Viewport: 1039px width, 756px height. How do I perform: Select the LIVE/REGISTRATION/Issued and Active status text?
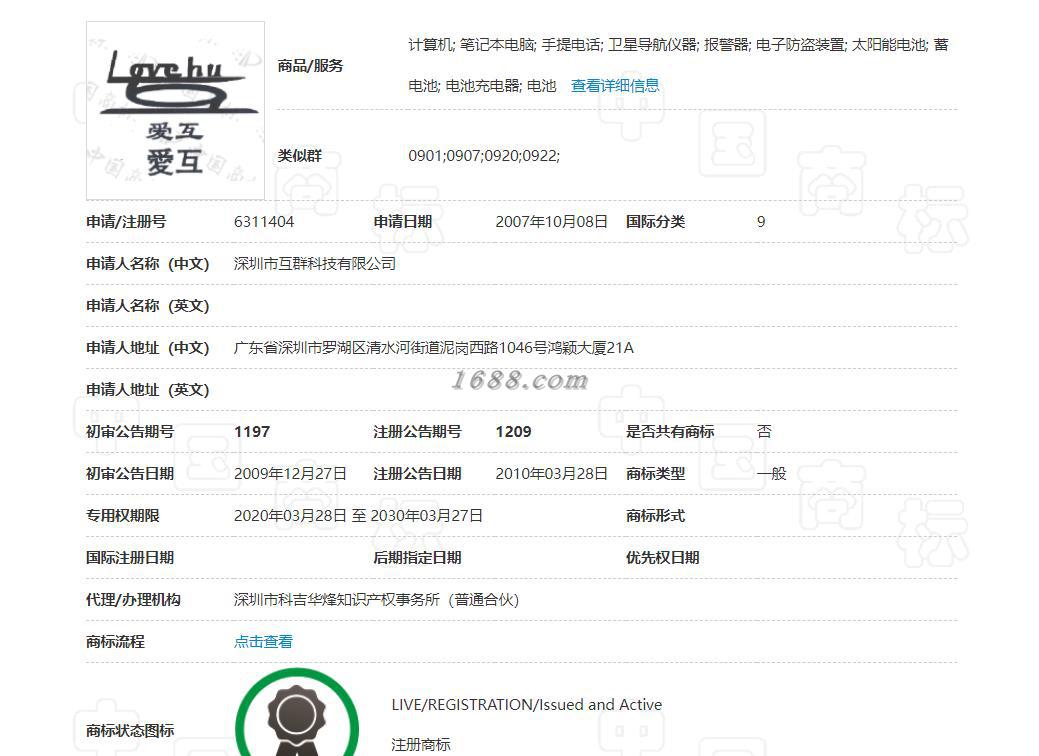pyautogui.click(x=527, y=704)
